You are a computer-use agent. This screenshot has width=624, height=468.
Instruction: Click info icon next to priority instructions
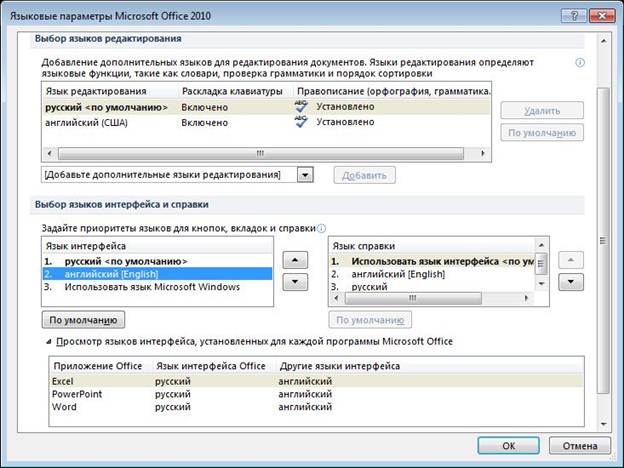coord(321,228)
